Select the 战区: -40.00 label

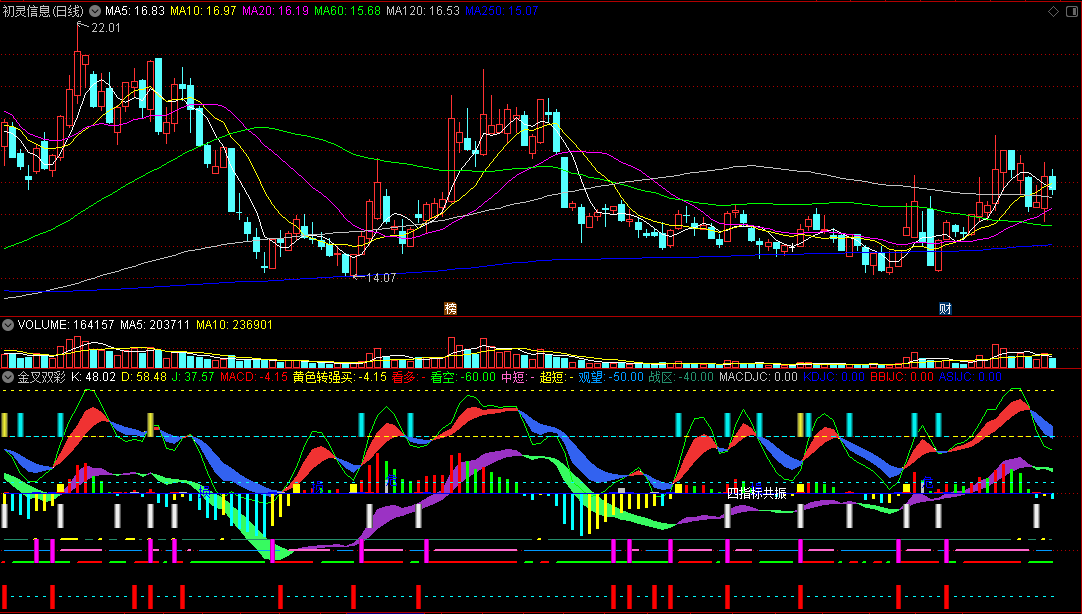coord(681,377)
